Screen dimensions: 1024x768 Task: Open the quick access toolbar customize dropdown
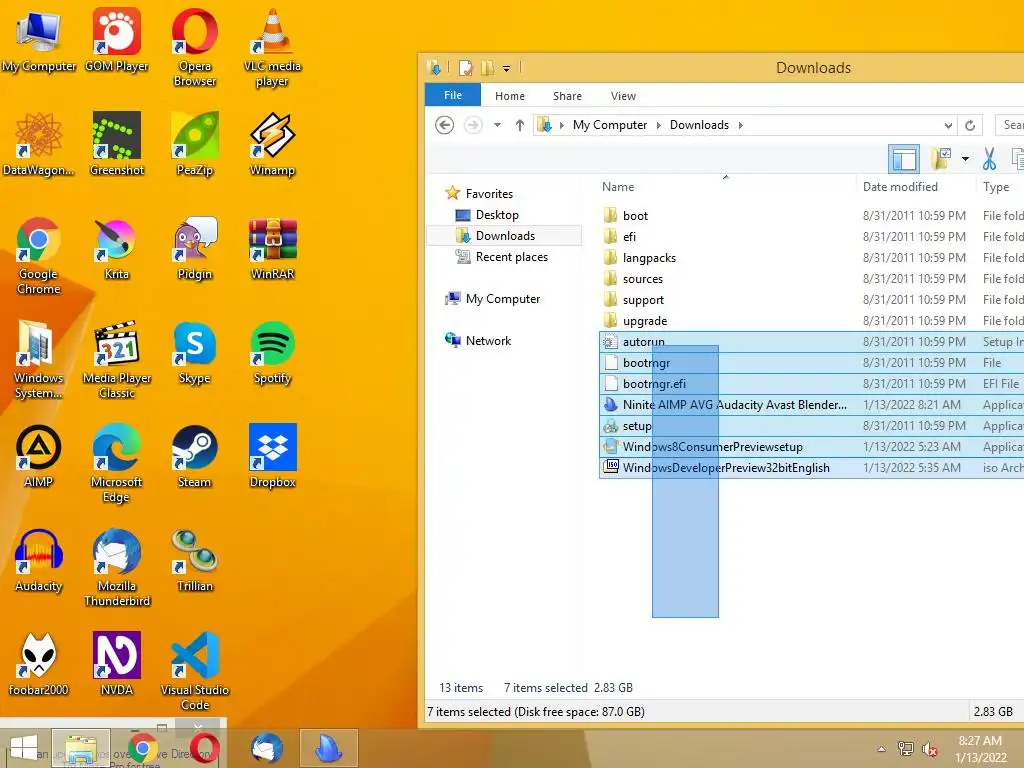pos(506,68)
